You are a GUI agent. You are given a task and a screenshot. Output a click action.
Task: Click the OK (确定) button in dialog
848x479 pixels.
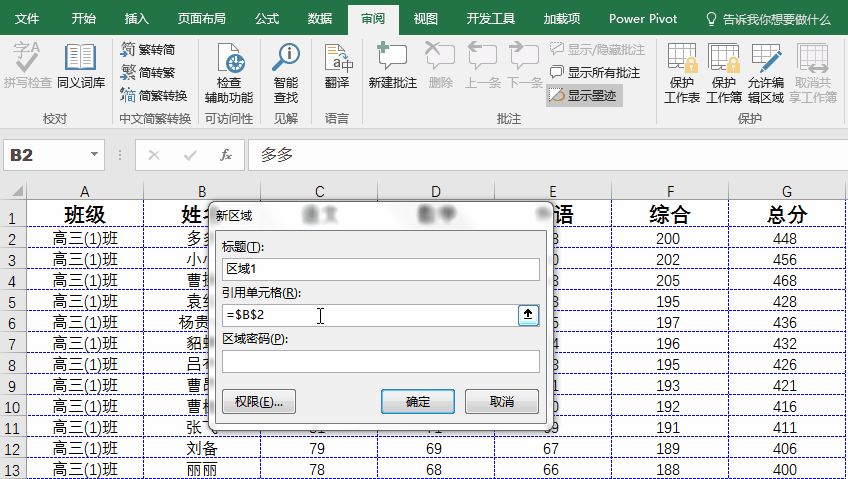pos(418,402)
